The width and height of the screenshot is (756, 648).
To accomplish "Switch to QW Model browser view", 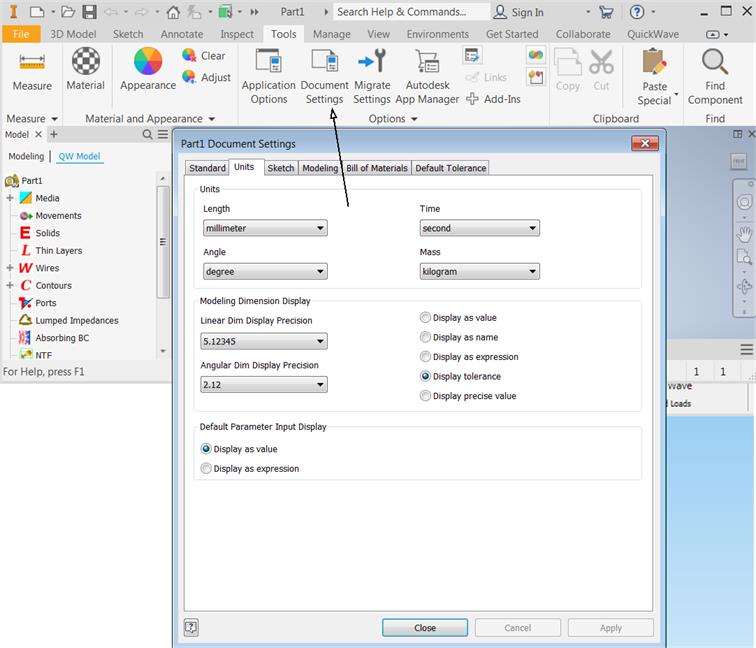I will (80, 156).
